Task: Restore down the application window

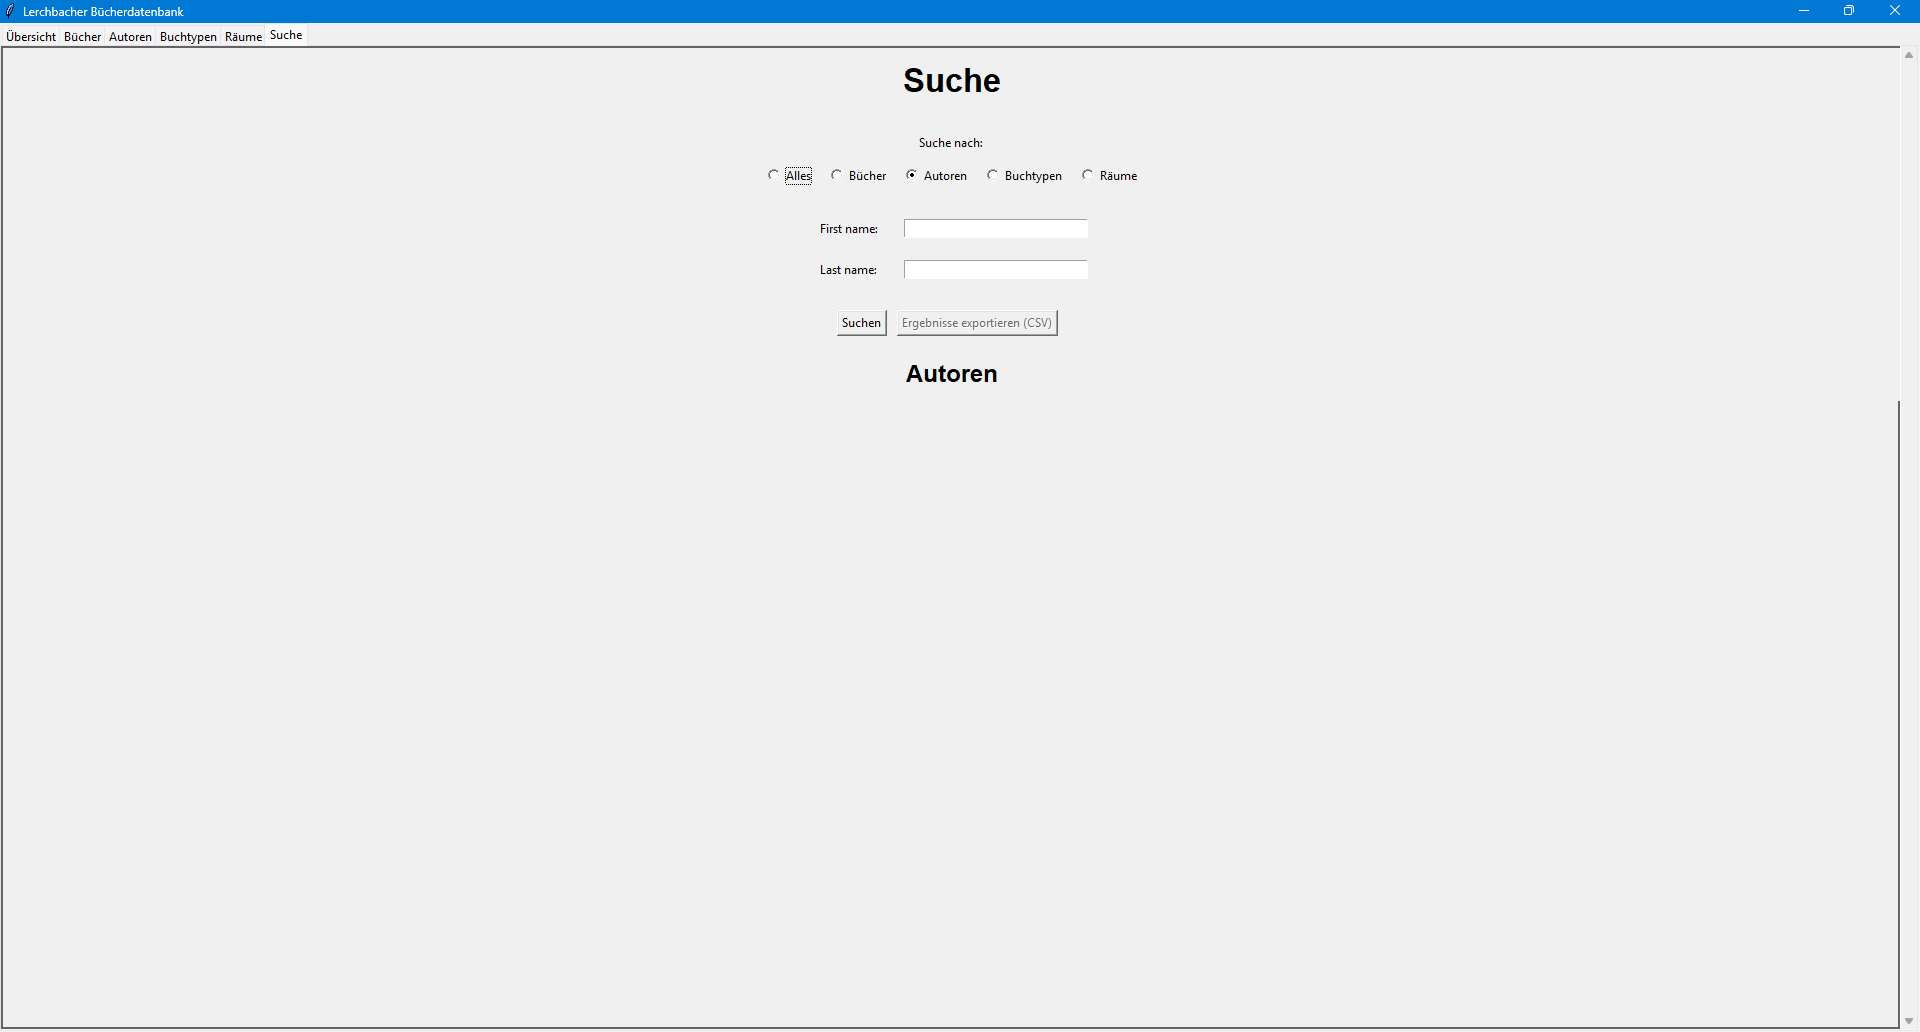Action: pos(1849,11)
